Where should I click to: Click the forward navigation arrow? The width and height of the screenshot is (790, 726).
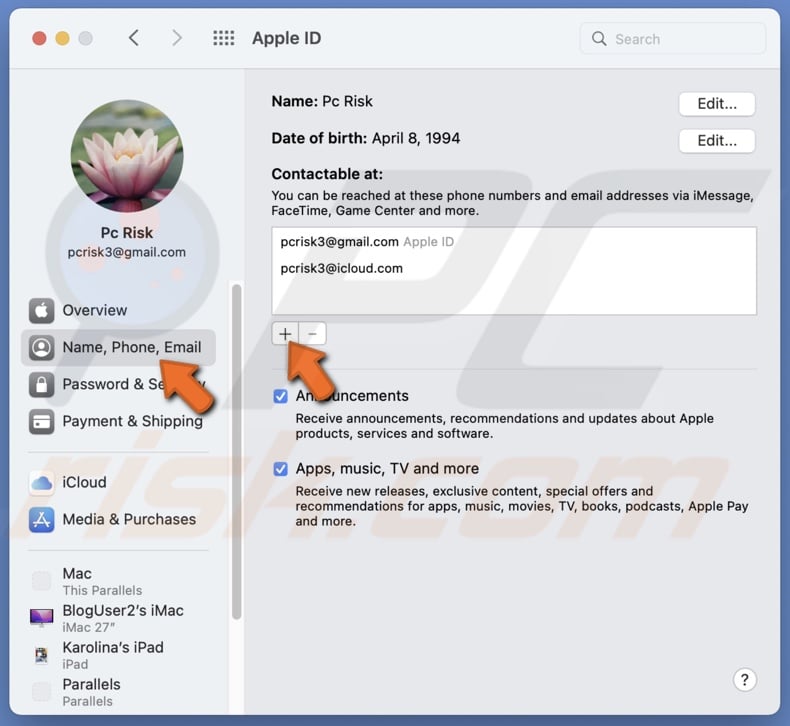[177, 38]
